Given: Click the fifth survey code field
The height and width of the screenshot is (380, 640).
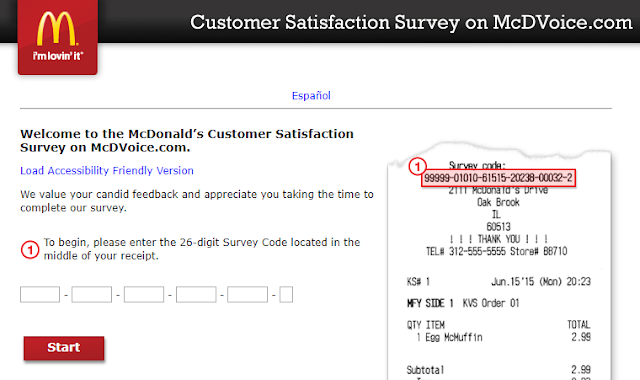Looking at the screenshot, I should [248, 294].
